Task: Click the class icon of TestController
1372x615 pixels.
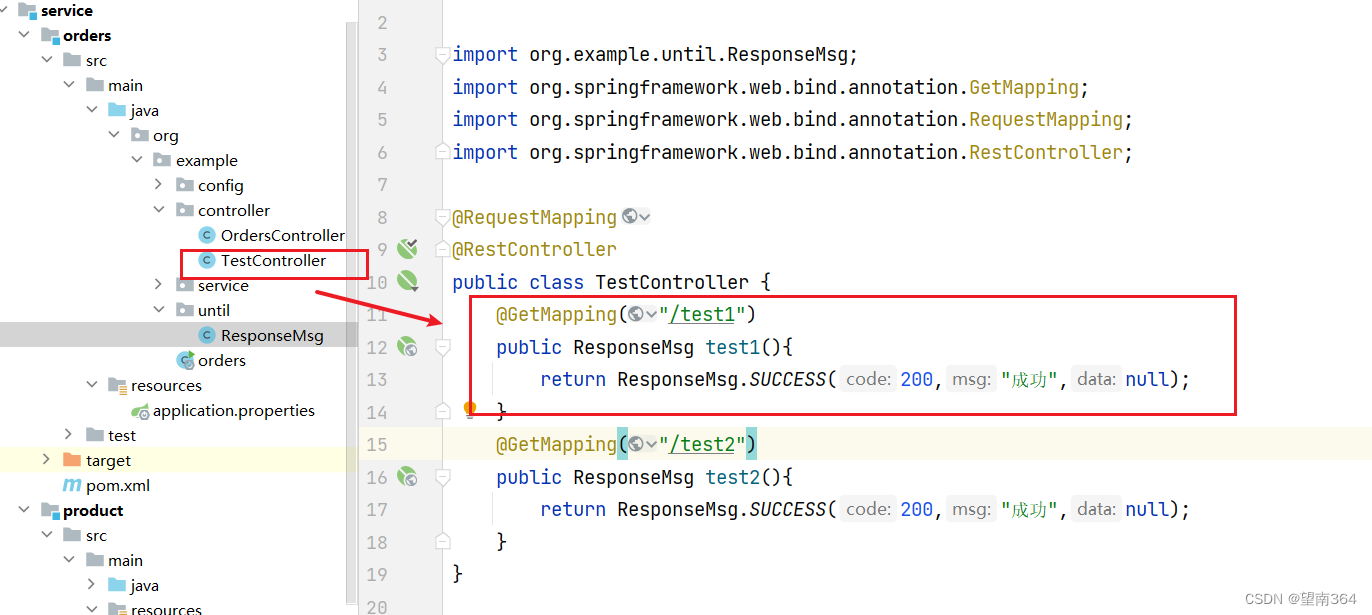Action: coord(207,260)
